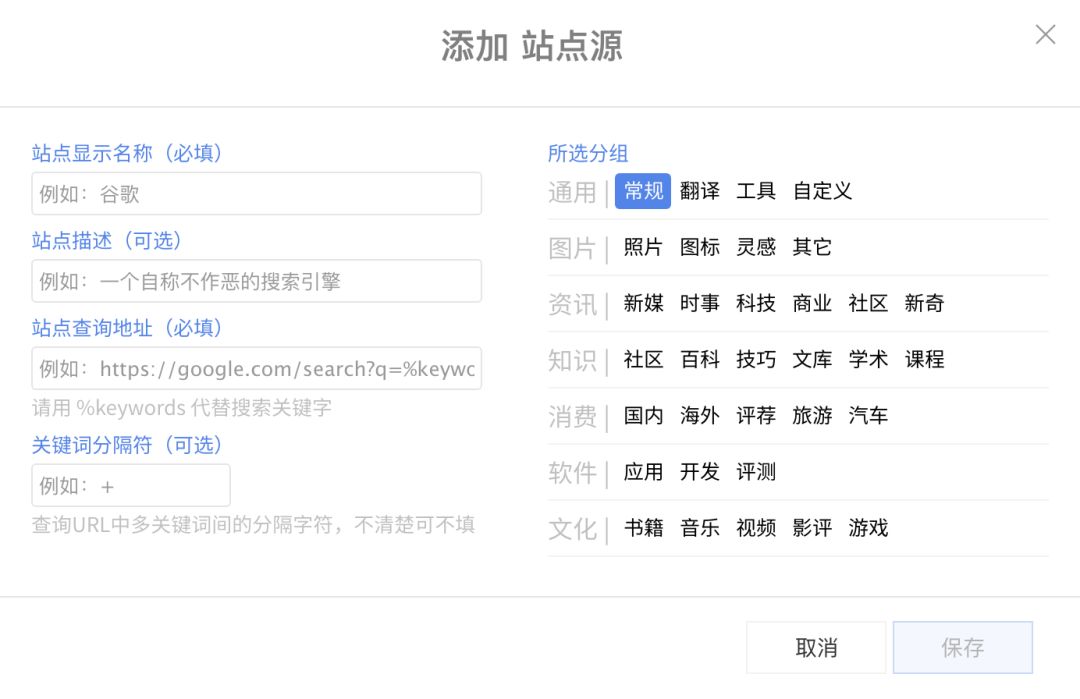The image size is (1080, 699).
Task: Click the 知识 category label
Action: (x=572, y=360)
